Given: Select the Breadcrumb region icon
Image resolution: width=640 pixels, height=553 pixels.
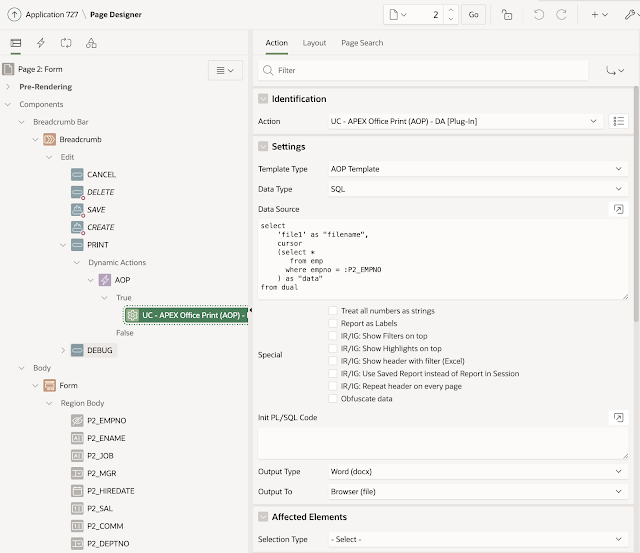Looking at the screenshot, I should pos(49,139).
